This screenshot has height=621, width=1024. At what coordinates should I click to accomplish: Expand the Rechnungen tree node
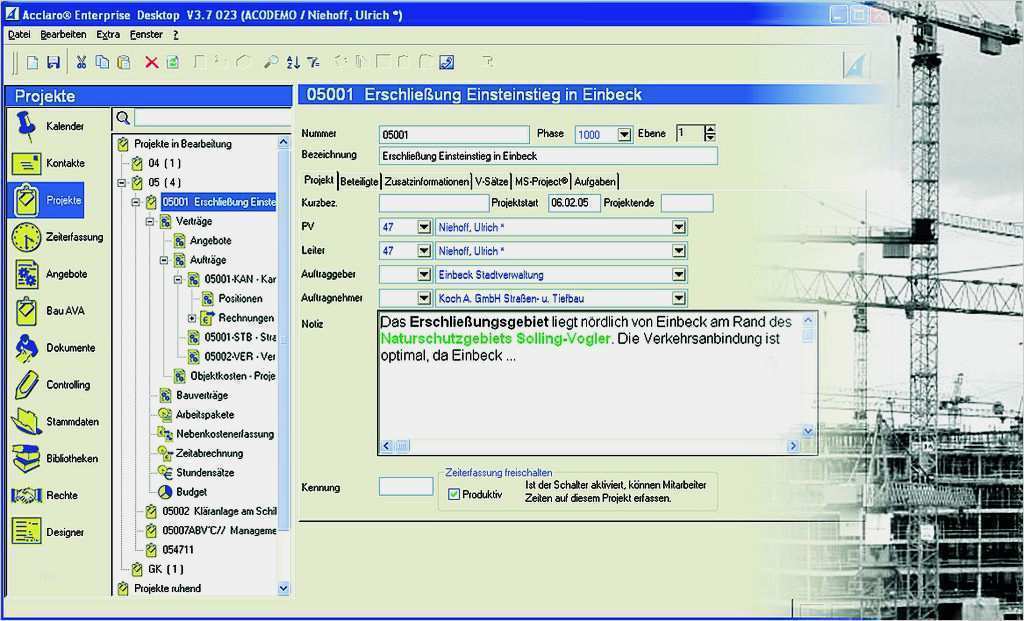pos(191,318)
